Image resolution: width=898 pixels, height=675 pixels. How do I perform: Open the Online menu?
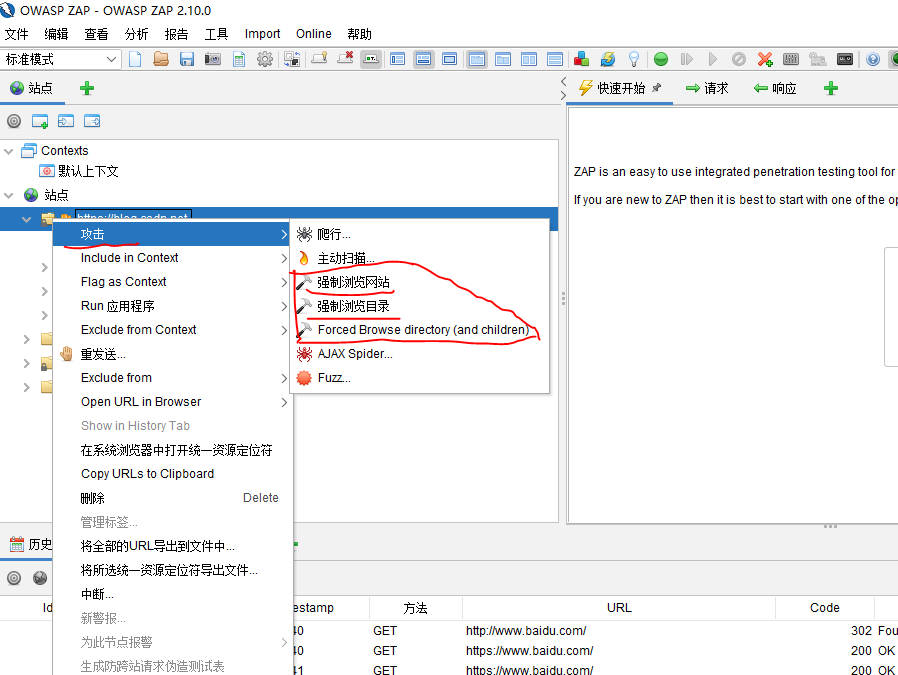click(x=313, y=34)
